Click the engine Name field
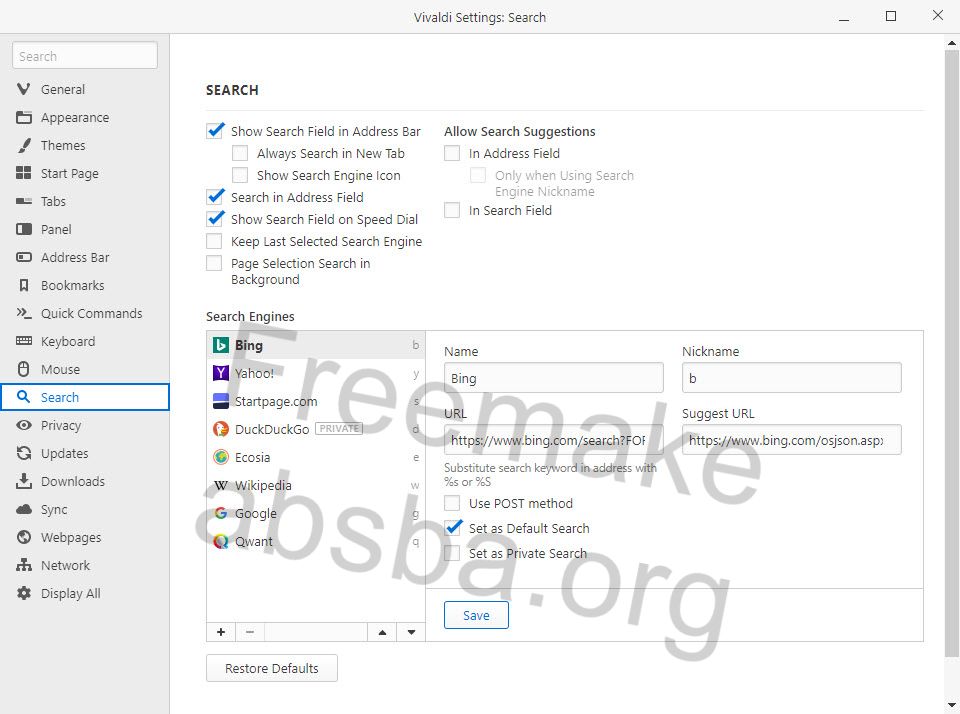 tap(553, 378)
